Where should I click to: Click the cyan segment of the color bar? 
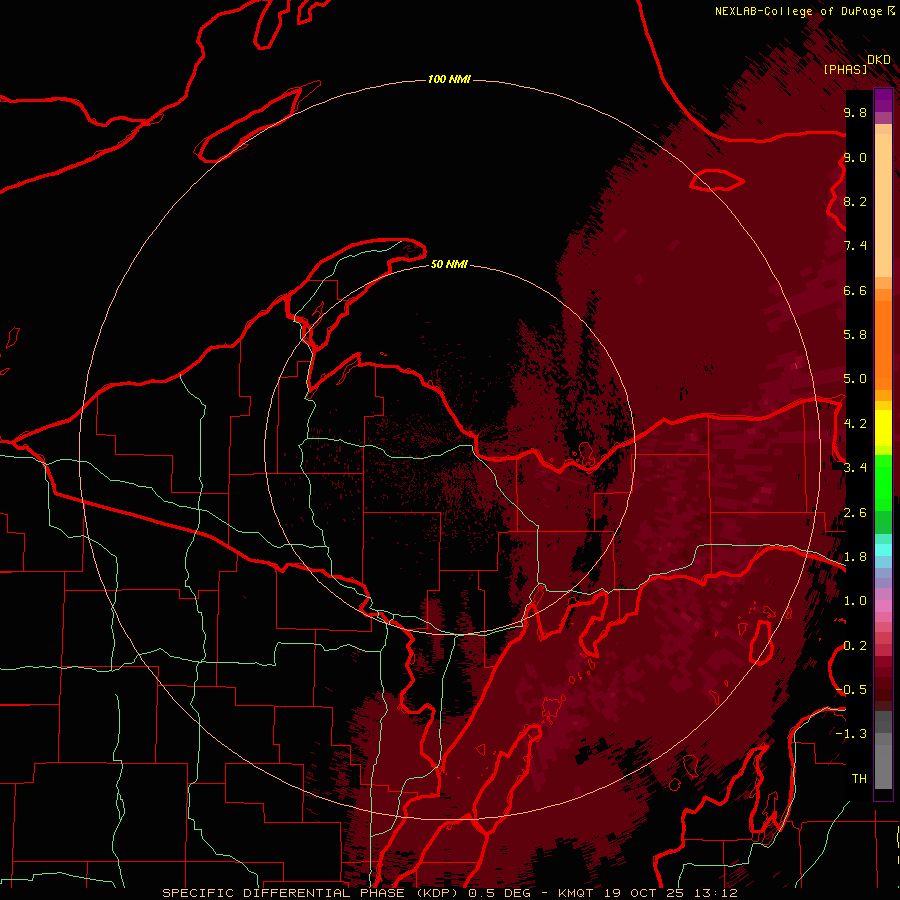883,550
